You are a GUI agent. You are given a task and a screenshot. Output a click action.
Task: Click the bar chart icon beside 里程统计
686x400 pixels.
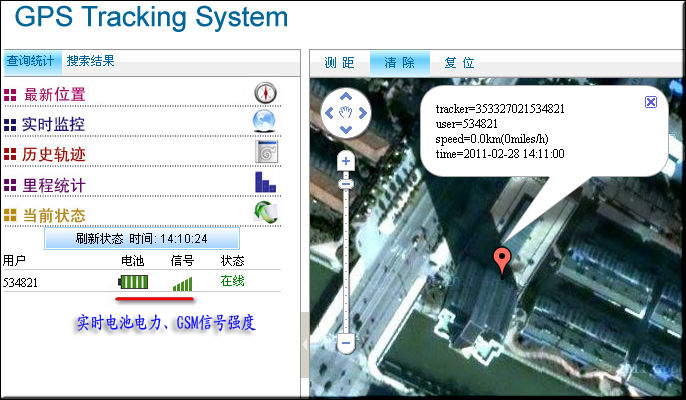point(265,182)
